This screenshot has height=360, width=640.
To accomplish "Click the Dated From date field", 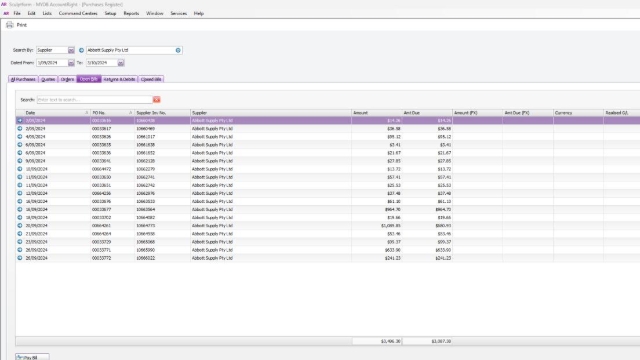I will point(52,63).
